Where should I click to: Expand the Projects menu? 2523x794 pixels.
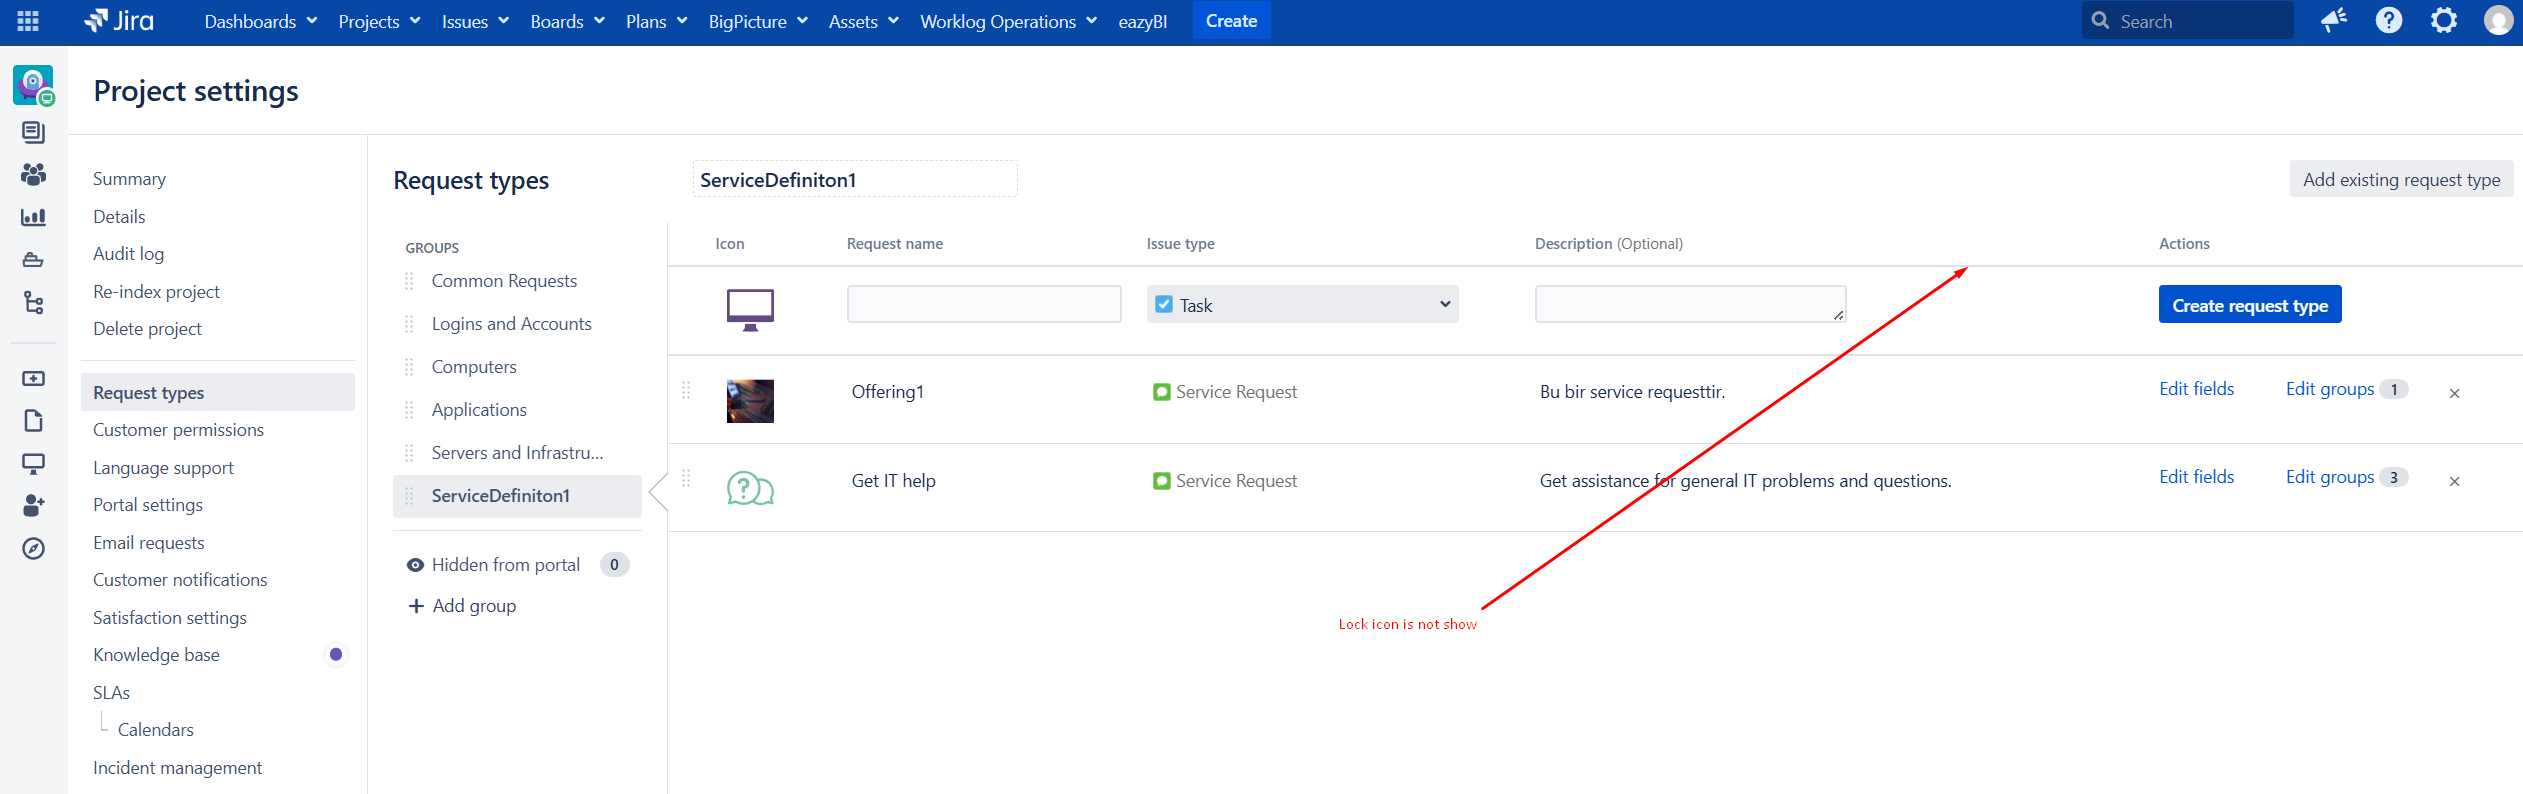click(379, 21)
